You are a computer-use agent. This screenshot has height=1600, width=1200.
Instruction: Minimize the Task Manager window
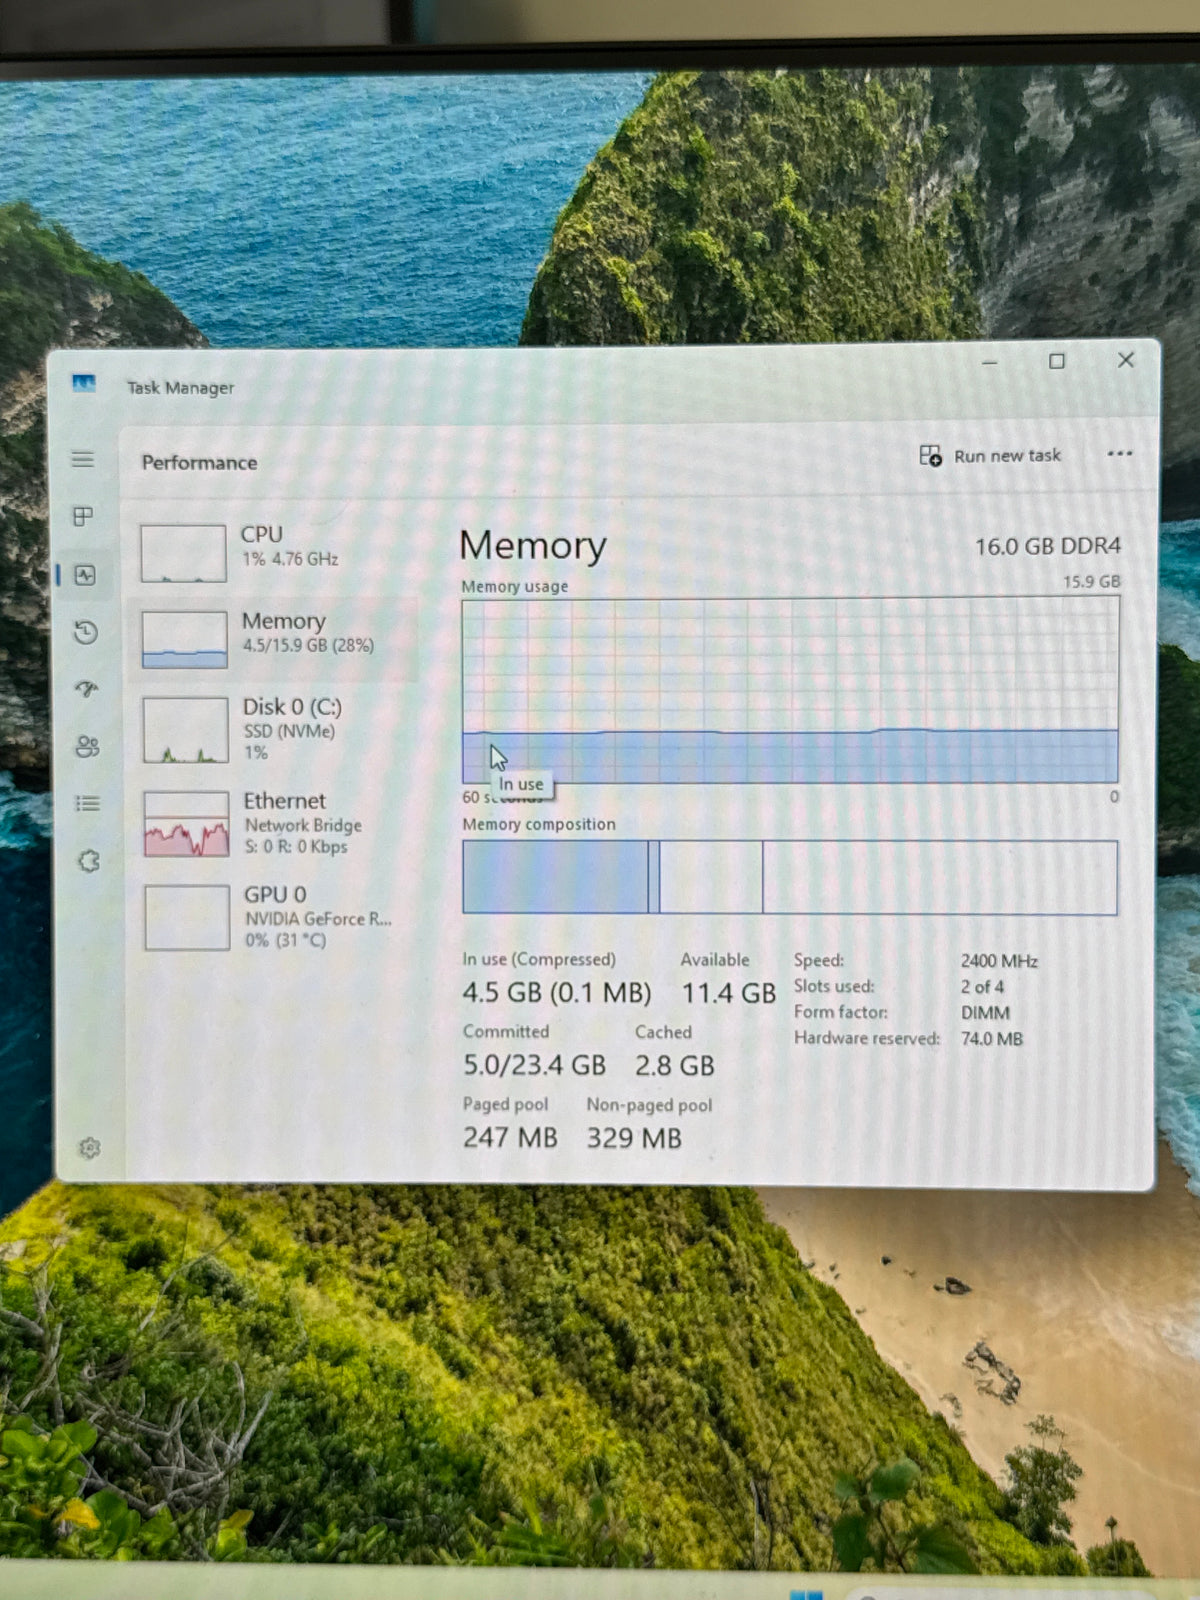pos(990,362)
